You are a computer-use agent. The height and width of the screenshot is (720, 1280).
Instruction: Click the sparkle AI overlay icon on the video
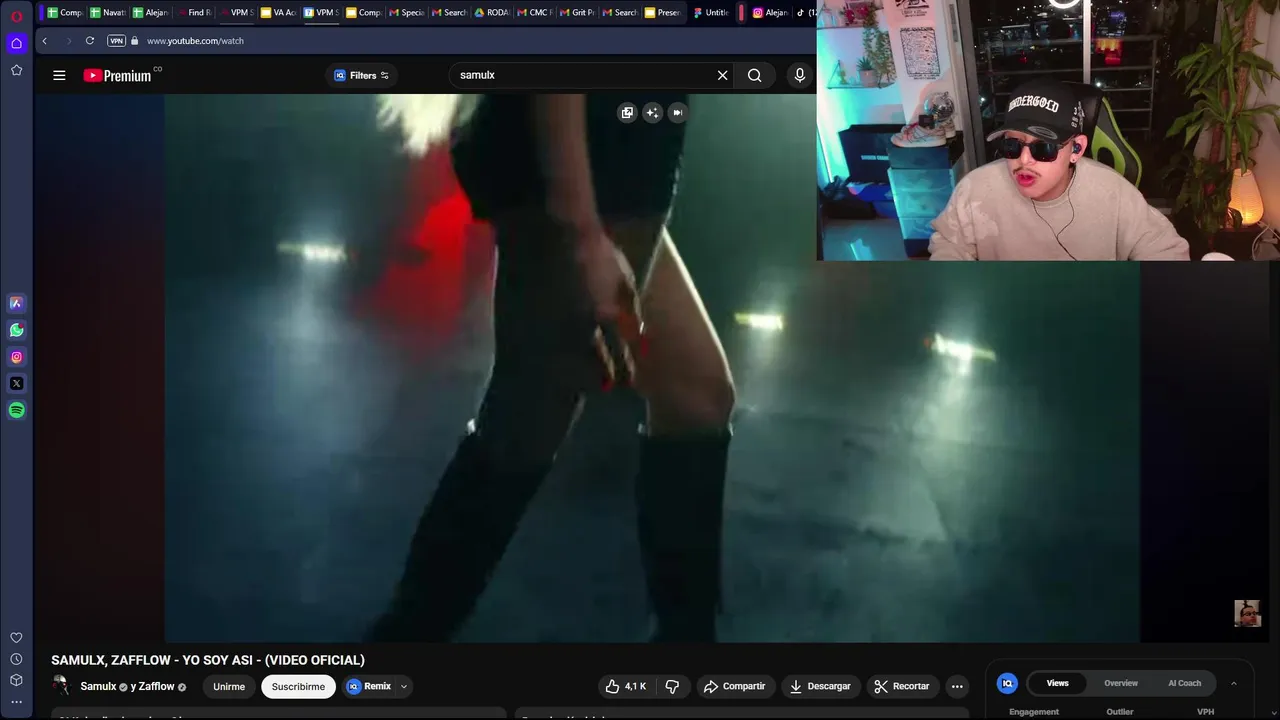(652, 113)
